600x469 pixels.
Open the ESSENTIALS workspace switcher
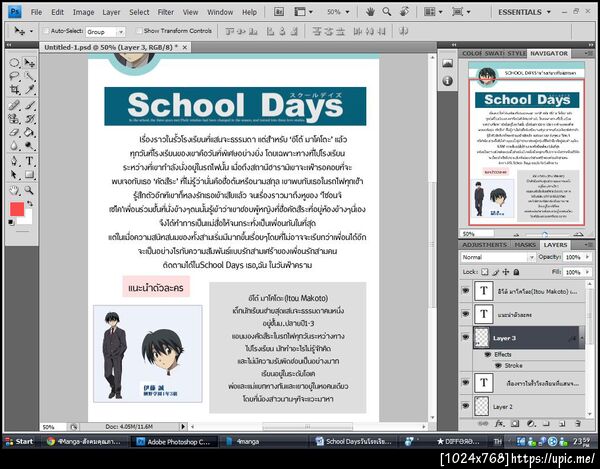coord(525,12)
